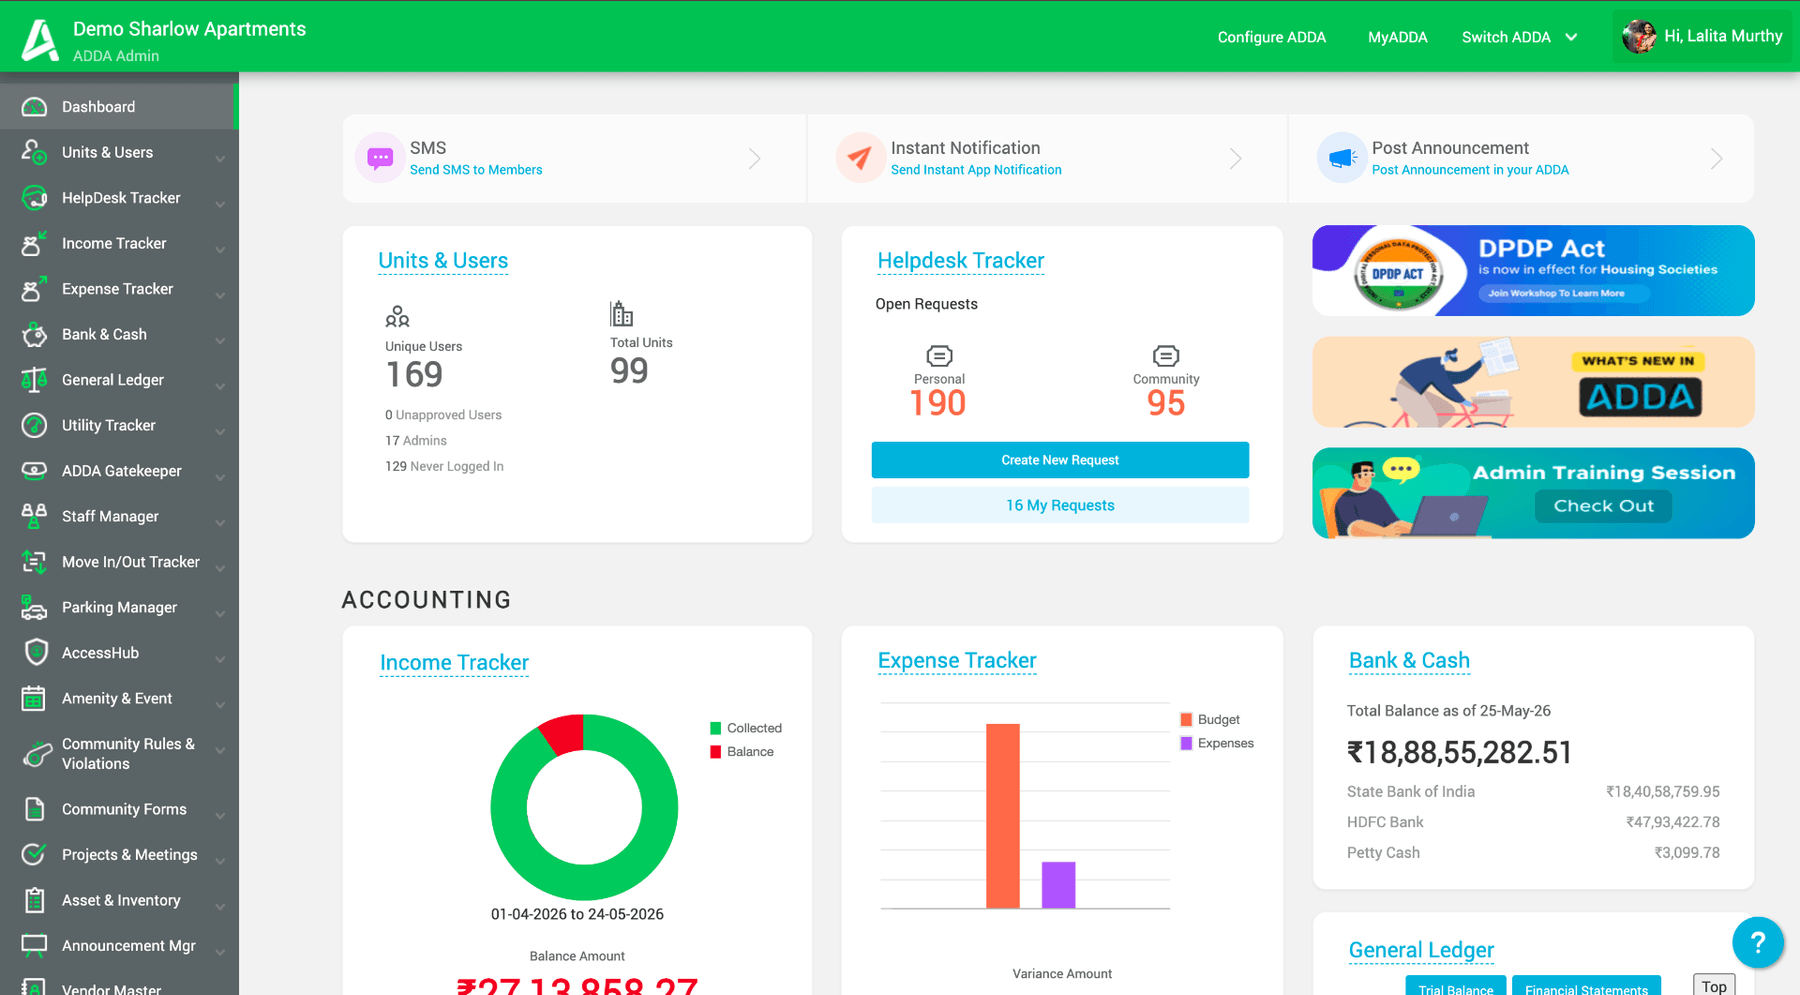The image size is (1800, 995).
Task: Click the Asset & Inventory clipboard icon
Action: pyautogui.click(x=34, y=900)
